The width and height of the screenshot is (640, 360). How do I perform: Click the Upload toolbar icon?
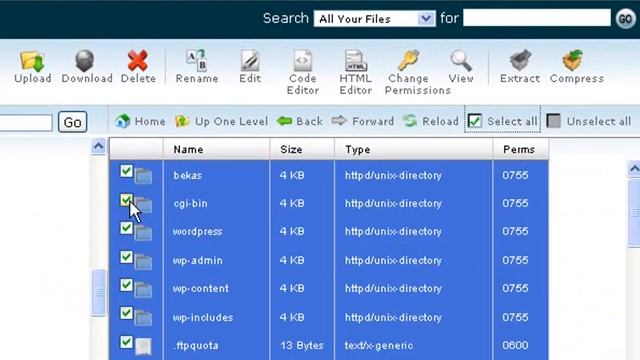(x=32, y=62)
